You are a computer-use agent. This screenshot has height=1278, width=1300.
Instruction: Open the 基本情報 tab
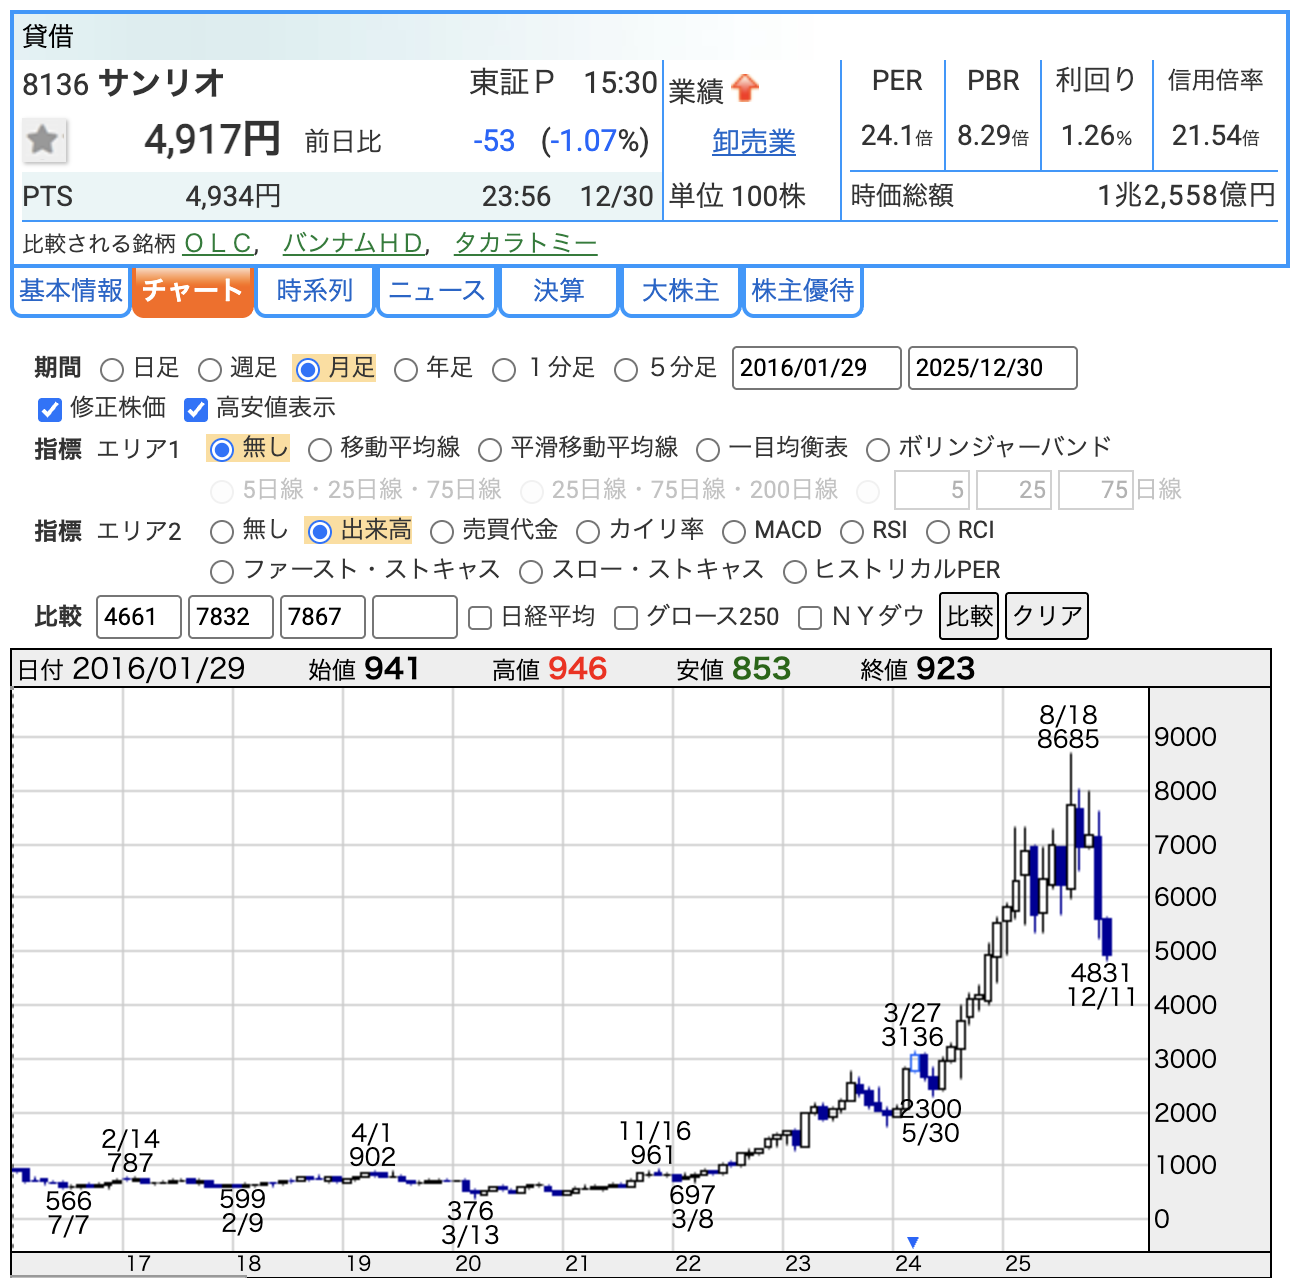tap(71, 291)
